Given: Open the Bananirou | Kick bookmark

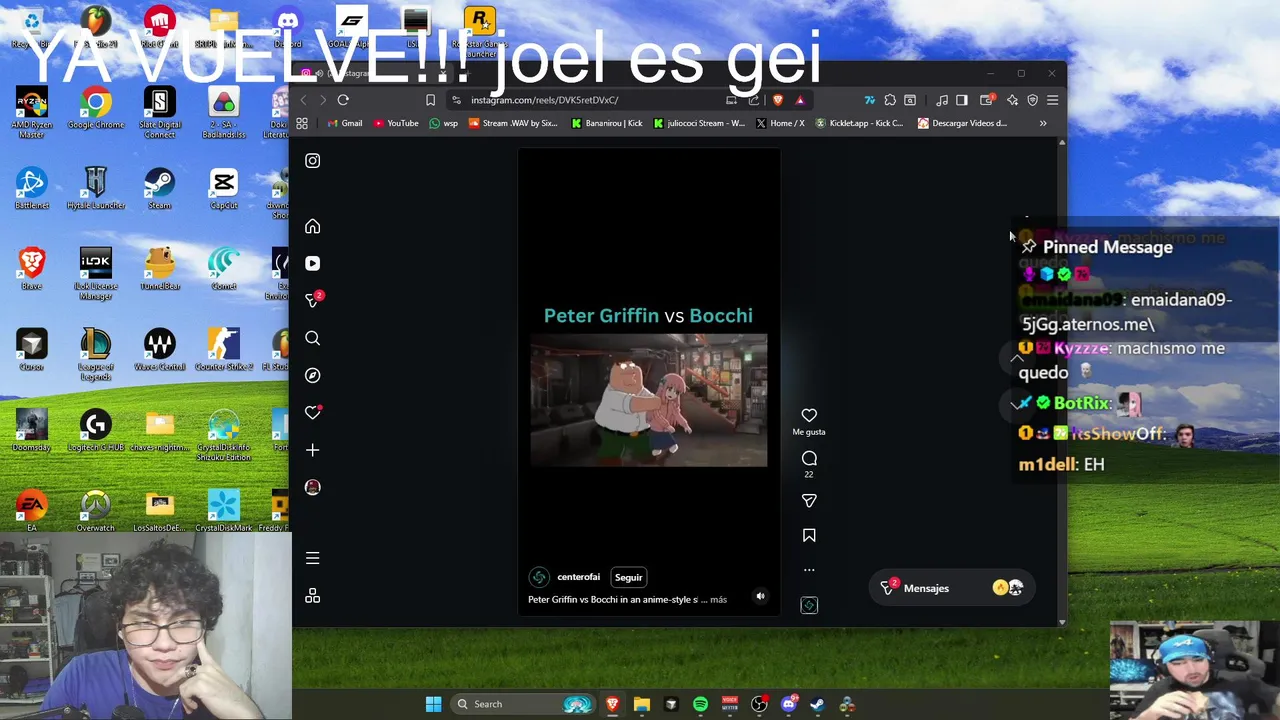Looking at the screenshot, I should [x=606, y=123].
